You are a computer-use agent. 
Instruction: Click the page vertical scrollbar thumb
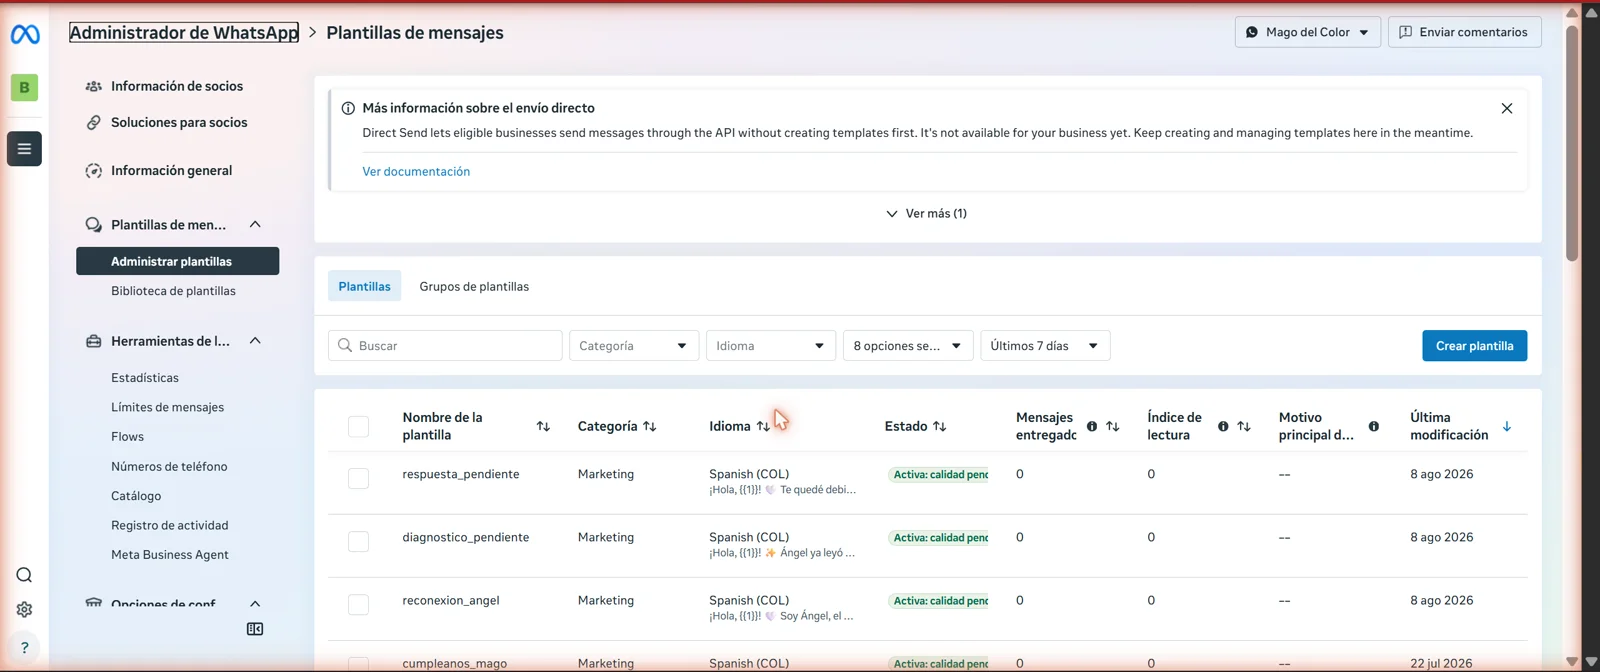click(1572, 142)
